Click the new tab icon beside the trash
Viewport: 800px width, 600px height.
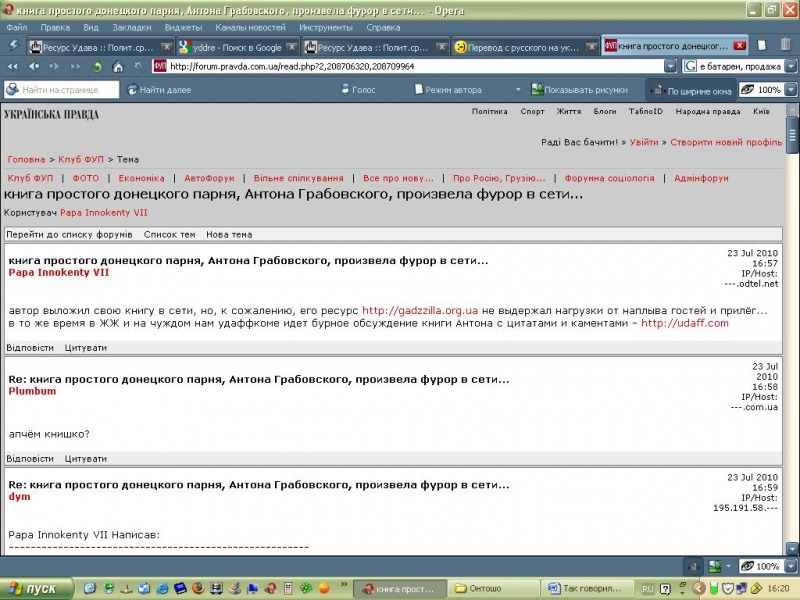pyautogui.click(x=762, y=46)
